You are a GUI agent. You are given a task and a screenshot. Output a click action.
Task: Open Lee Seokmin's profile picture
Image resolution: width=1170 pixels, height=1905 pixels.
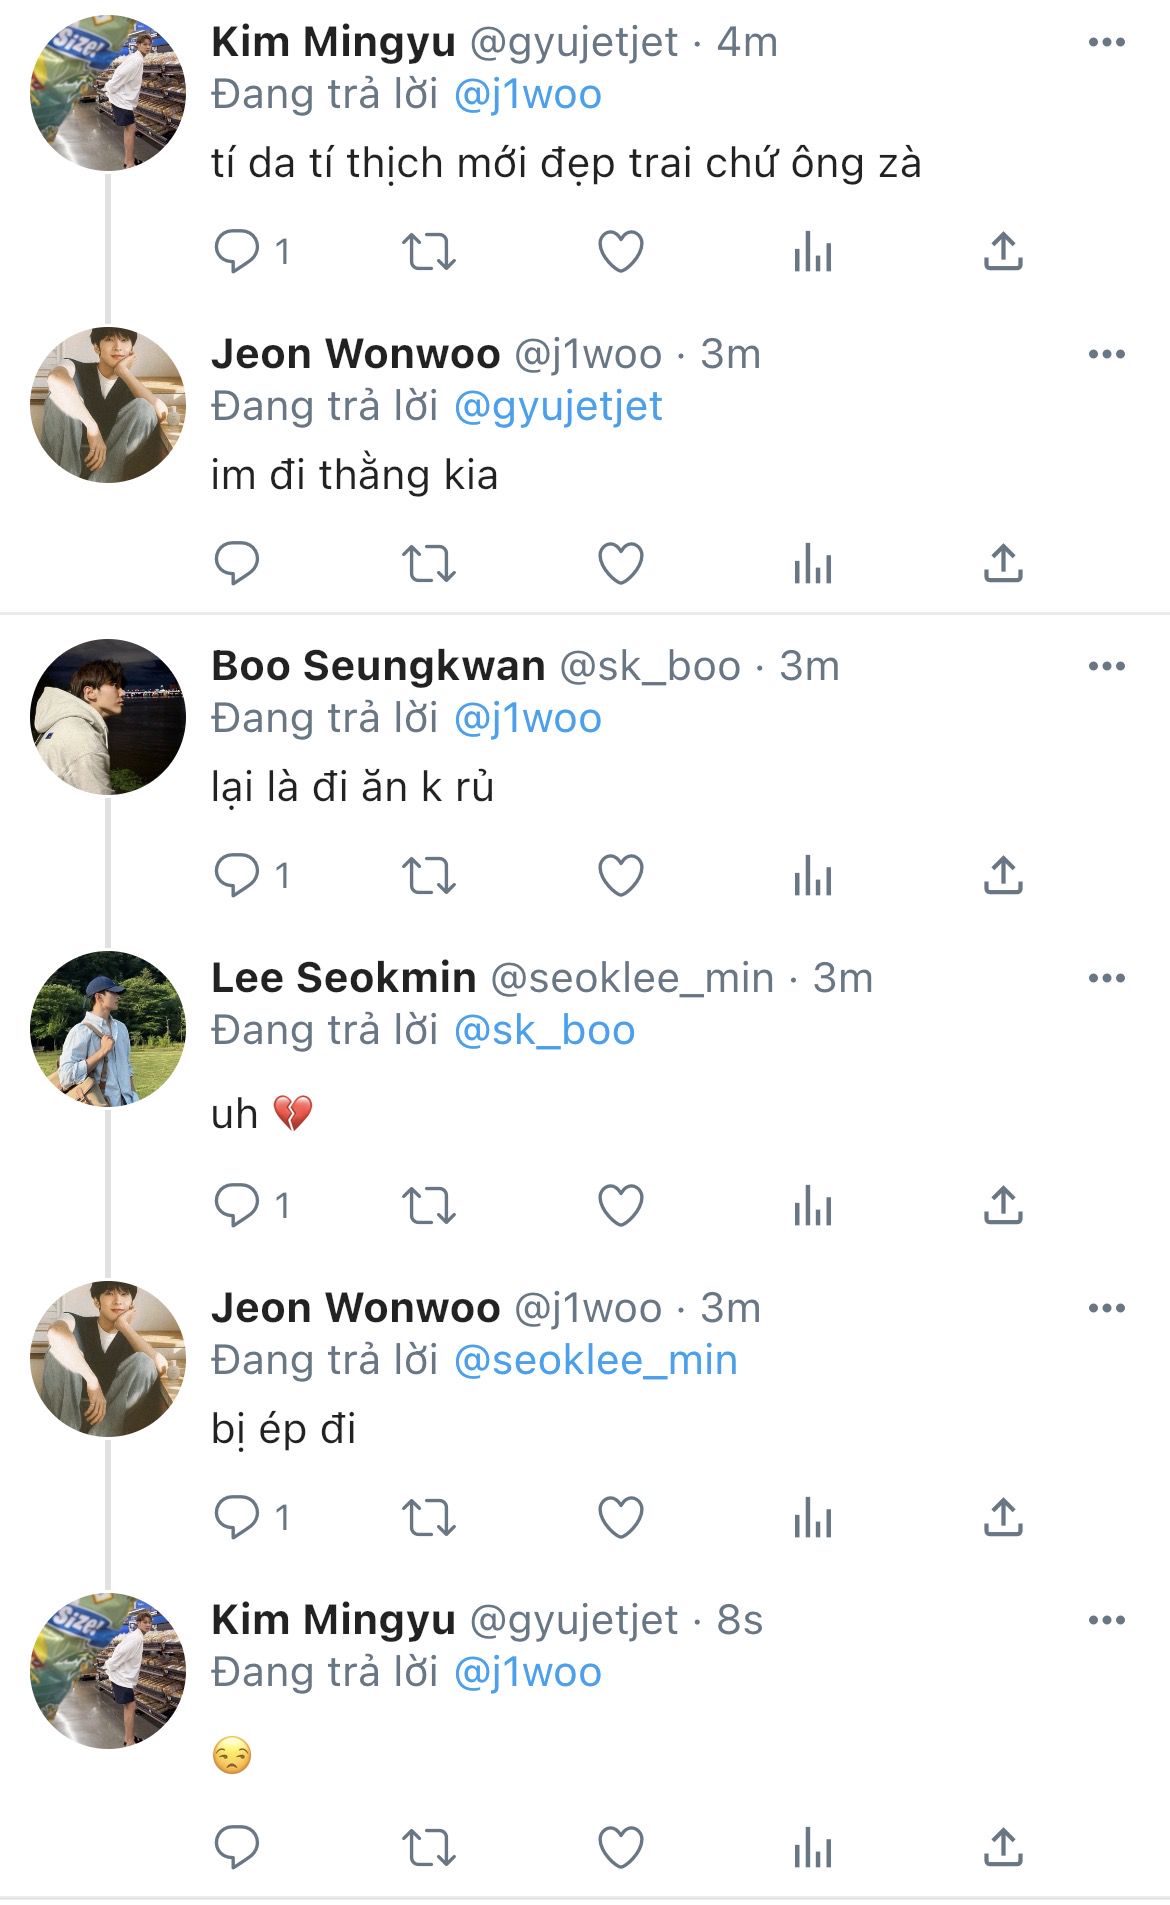click(108, 1029)
